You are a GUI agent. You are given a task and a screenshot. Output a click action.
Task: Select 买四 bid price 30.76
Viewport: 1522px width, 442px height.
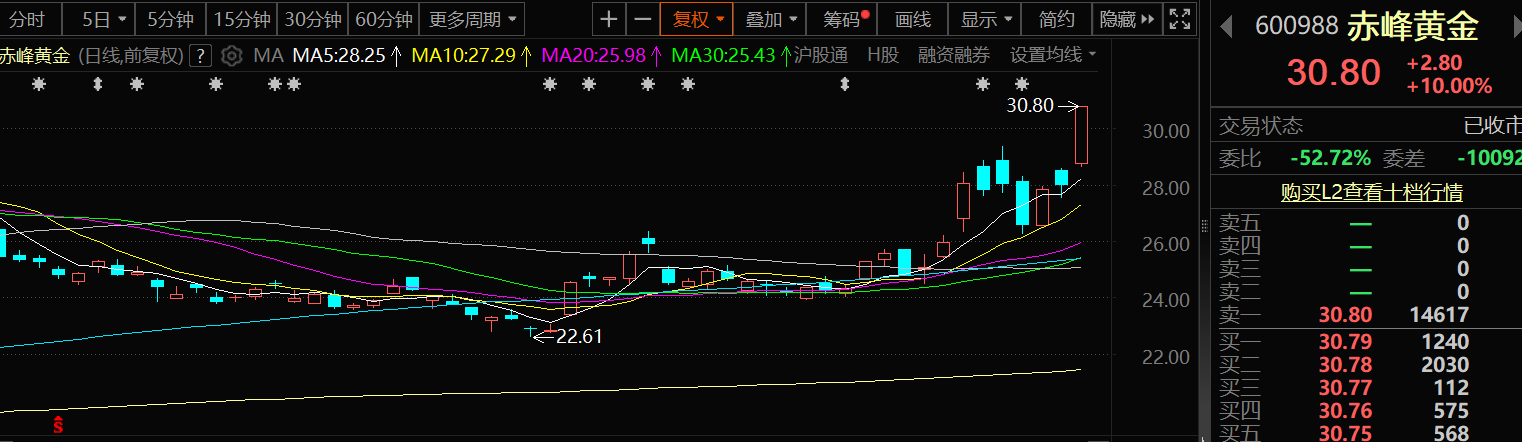pyautogui.click(x=1344, y=411)
